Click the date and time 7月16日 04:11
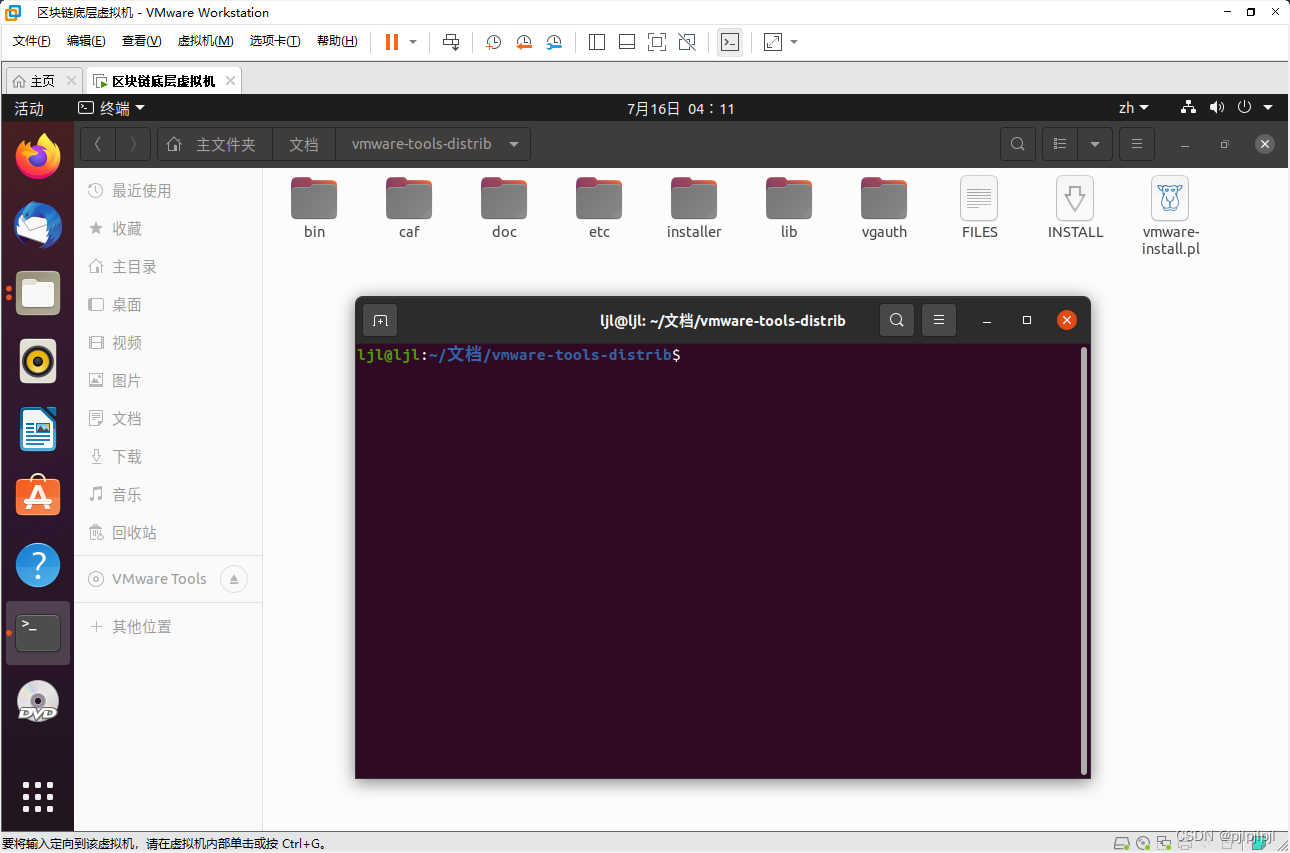 [x=681, y=108]
